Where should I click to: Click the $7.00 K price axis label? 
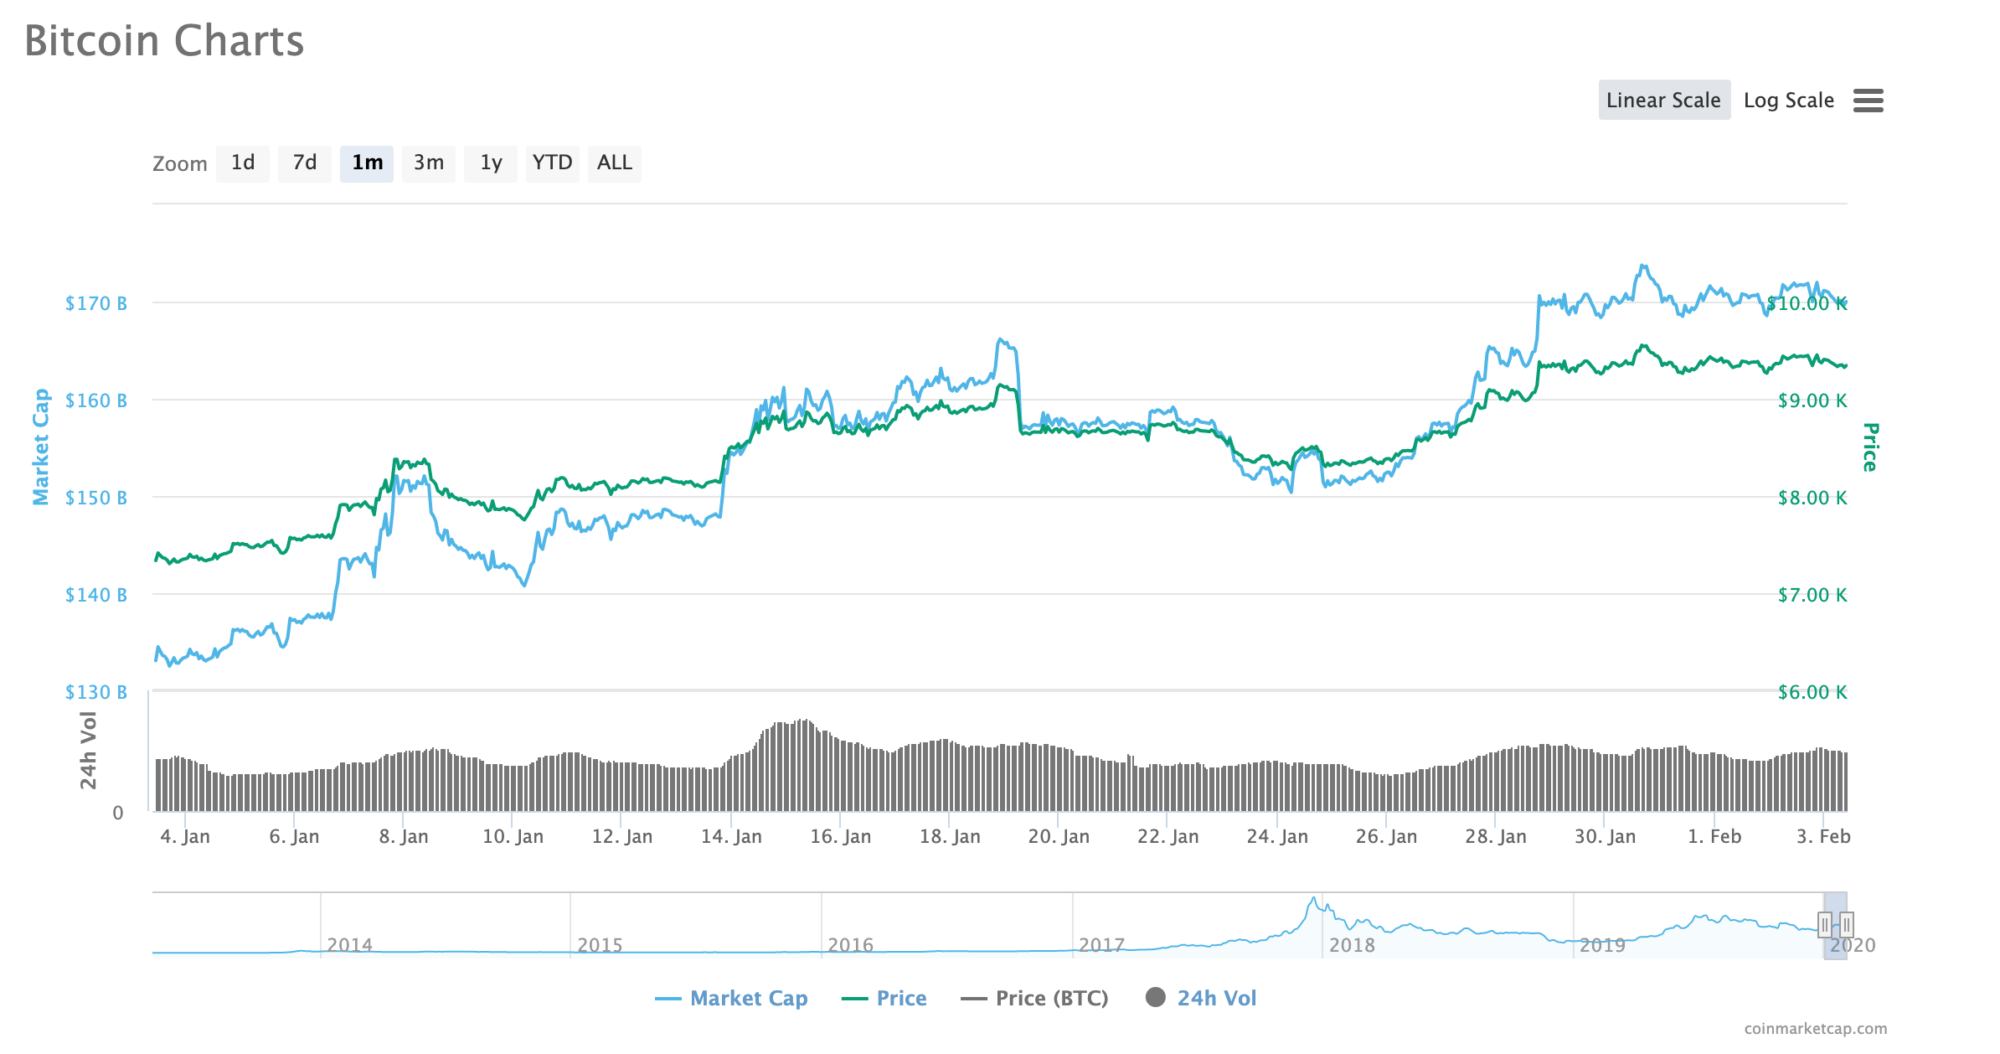coord(1812,595)
